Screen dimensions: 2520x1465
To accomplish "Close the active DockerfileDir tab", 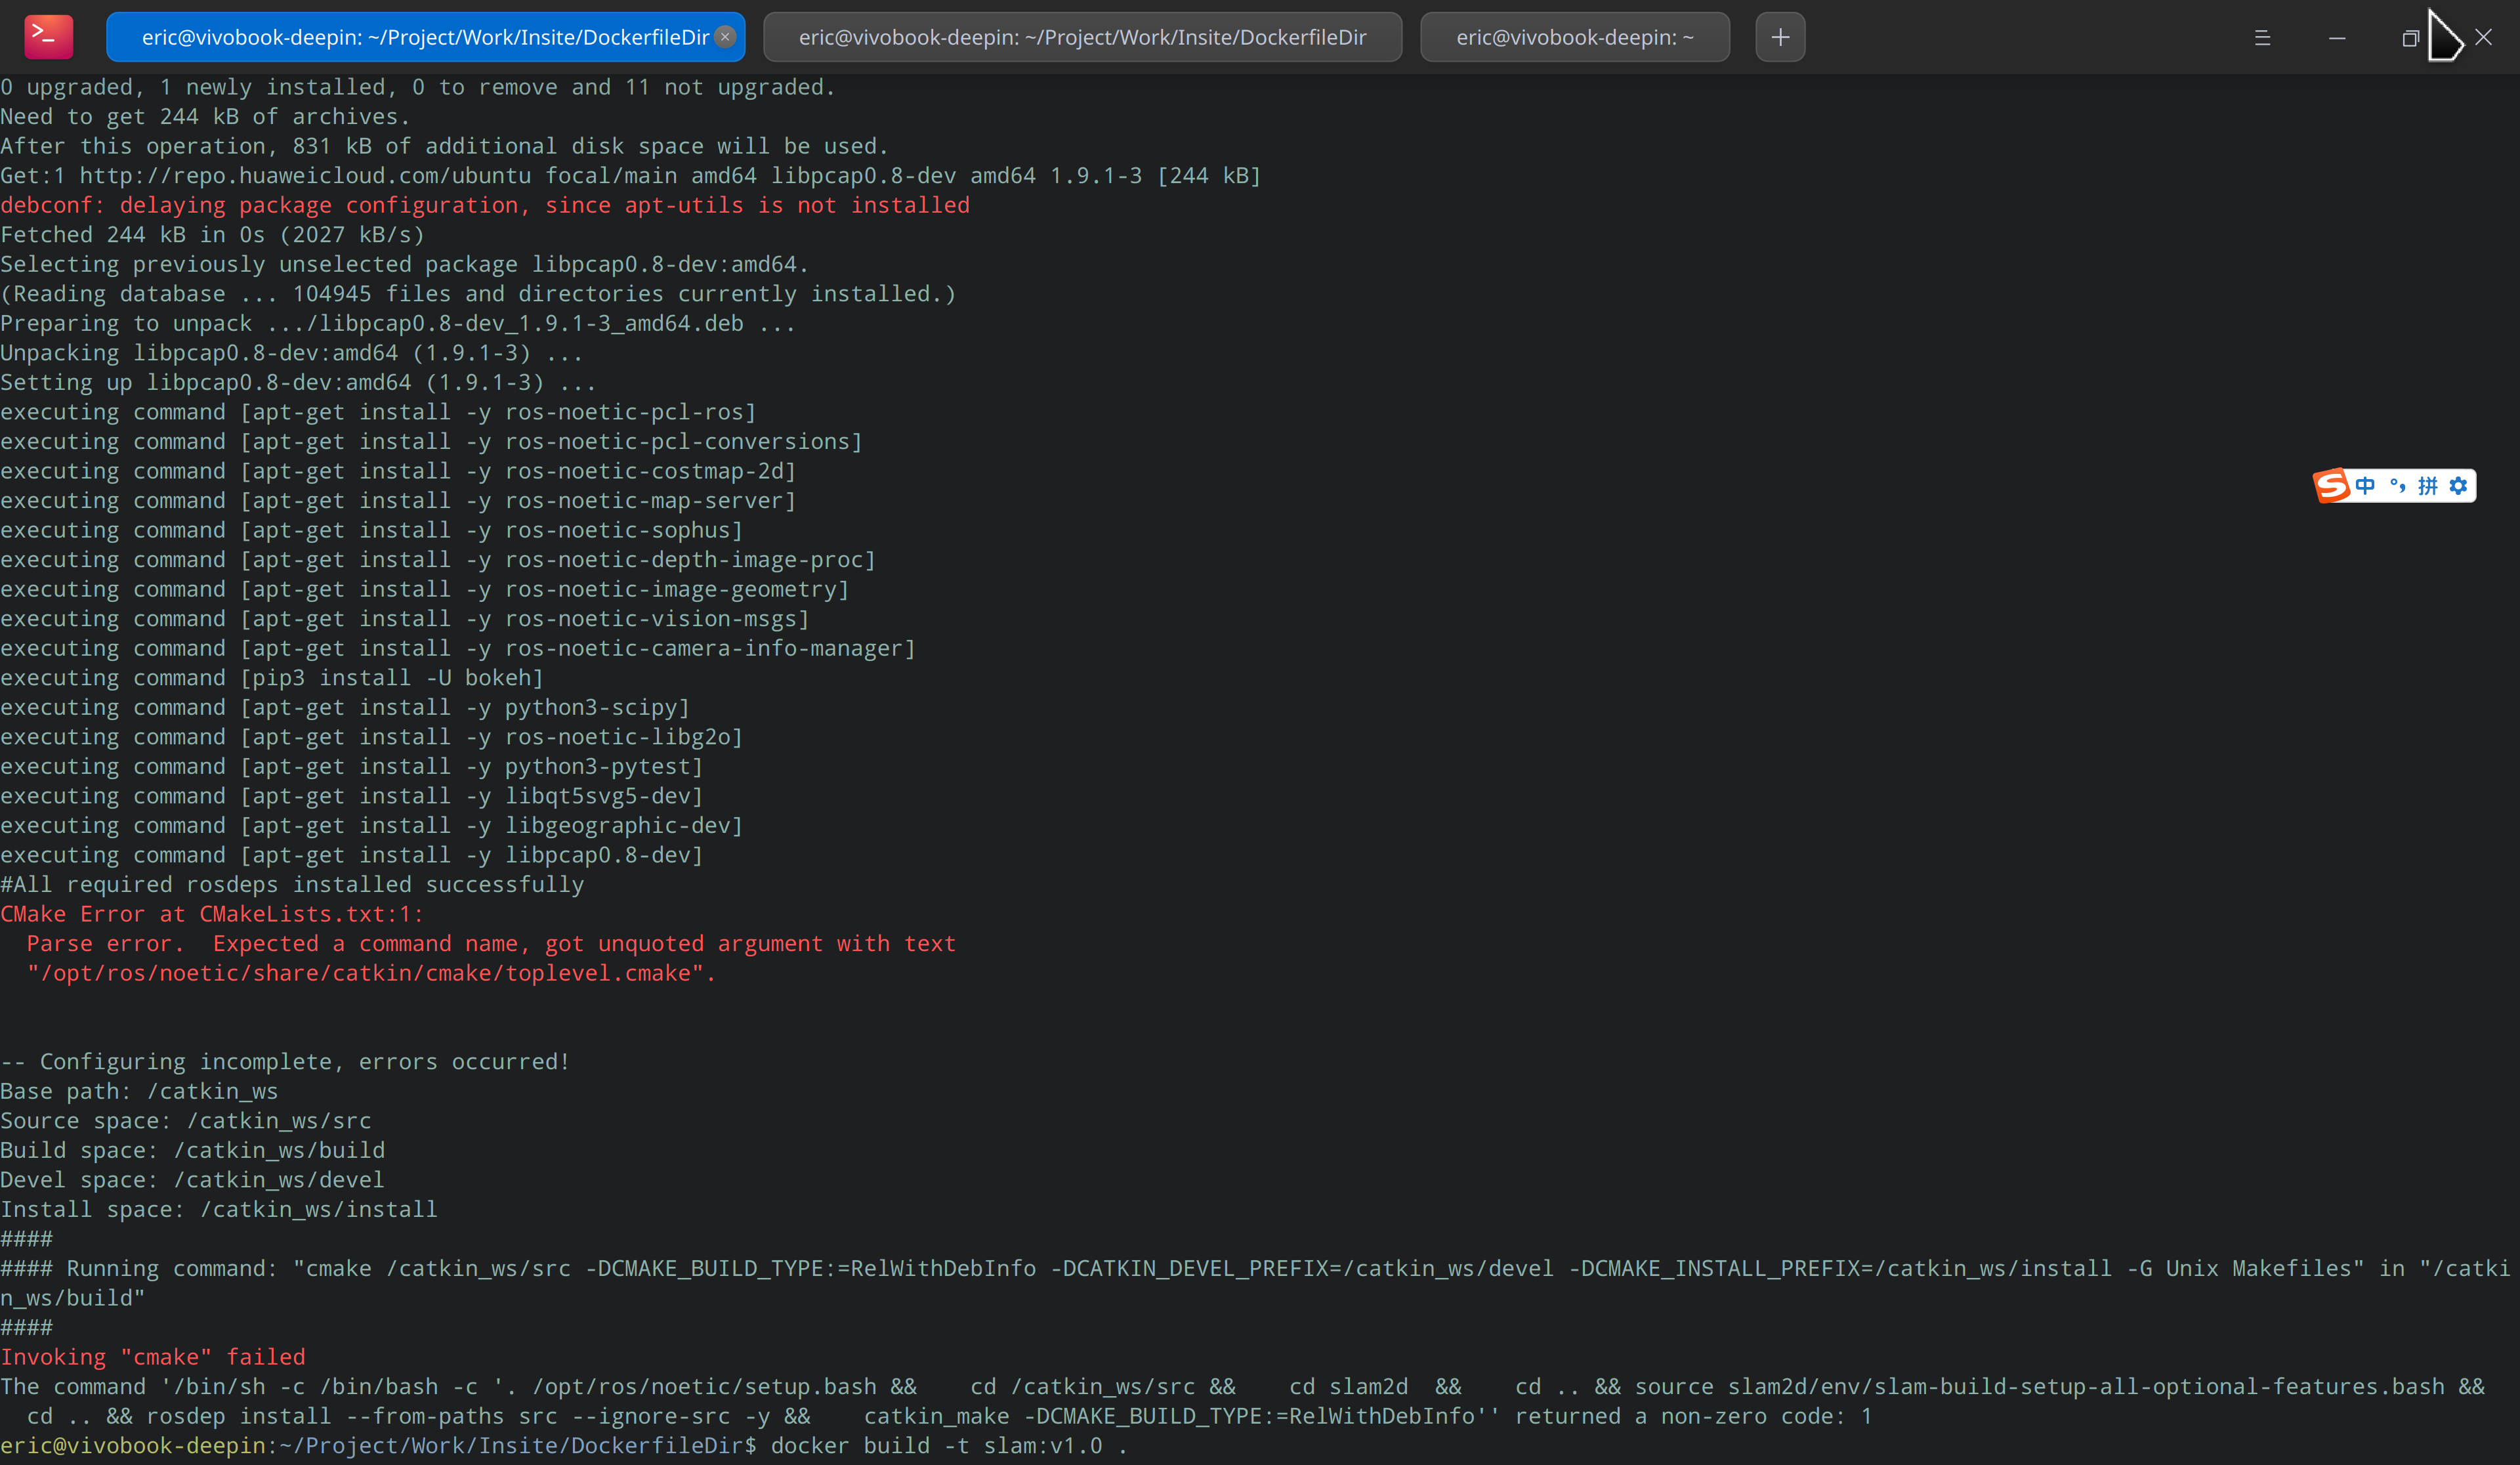I will tap(725, 37).
